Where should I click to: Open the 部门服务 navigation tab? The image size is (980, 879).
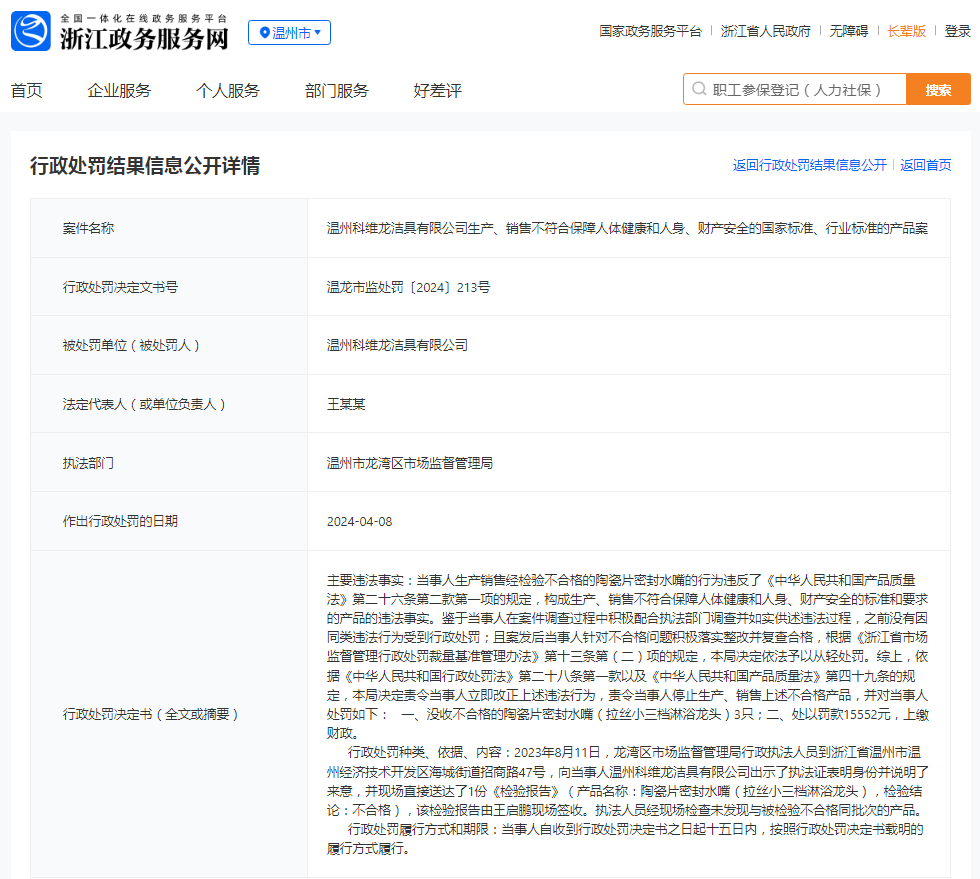pyautogui.click(x=337, y=91)
